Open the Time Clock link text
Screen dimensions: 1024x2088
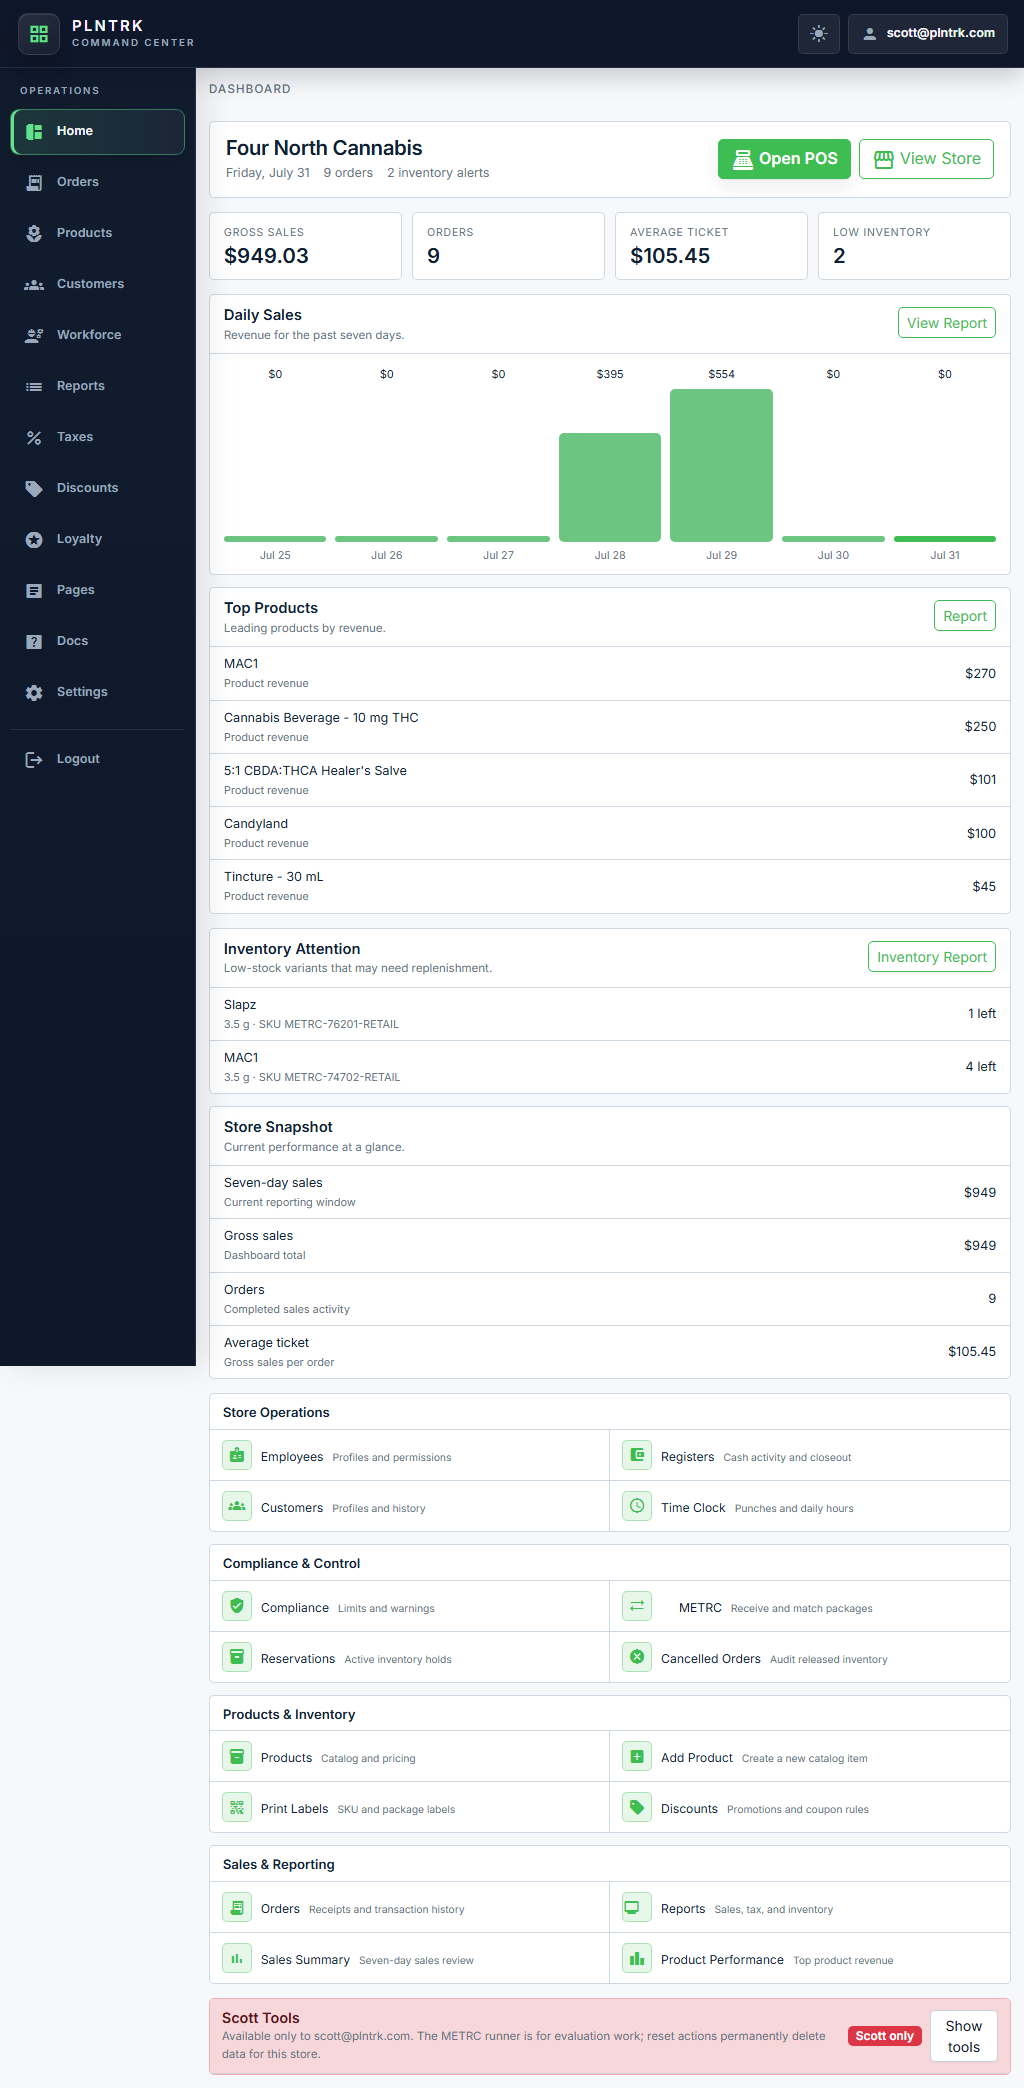pos(693,1508)
